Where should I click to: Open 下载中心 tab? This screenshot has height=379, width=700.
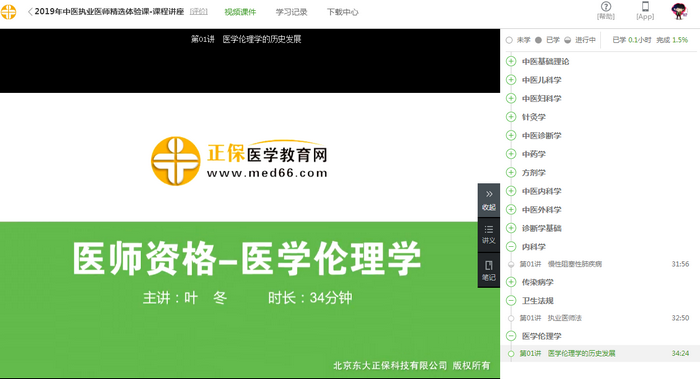tap(343, 12)
